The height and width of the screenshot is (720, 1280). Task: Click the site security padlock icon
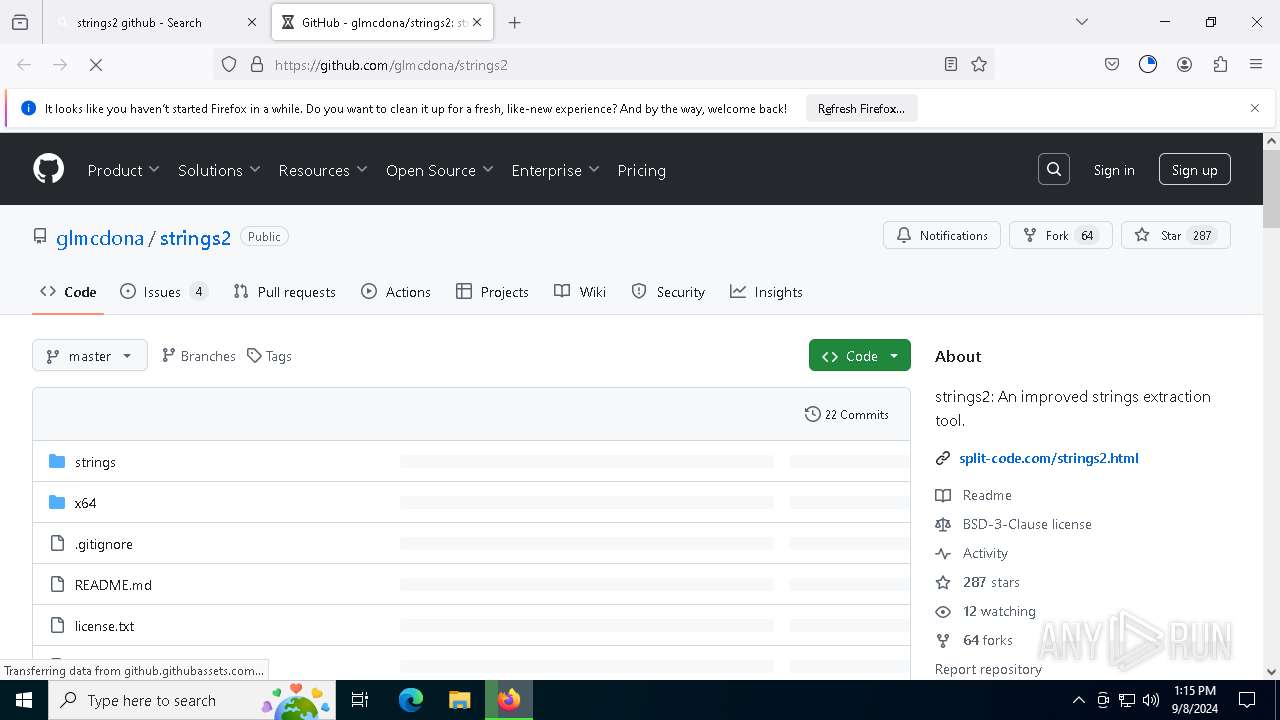pos(257,64)
